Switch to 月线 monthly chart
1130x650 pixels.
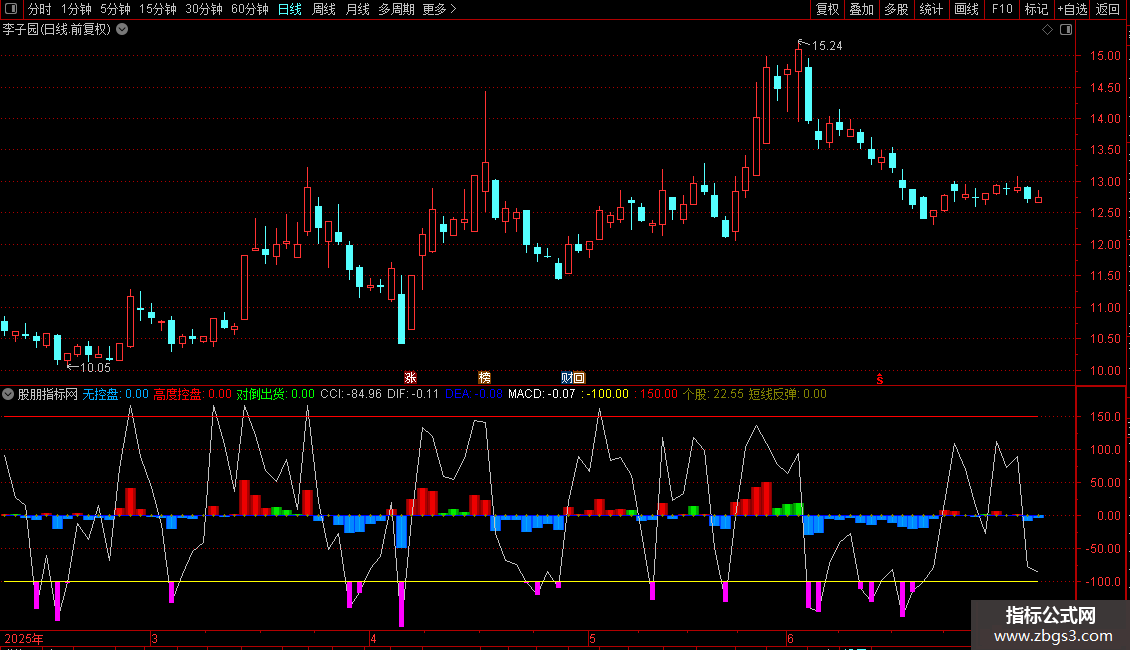coord(357,9)
